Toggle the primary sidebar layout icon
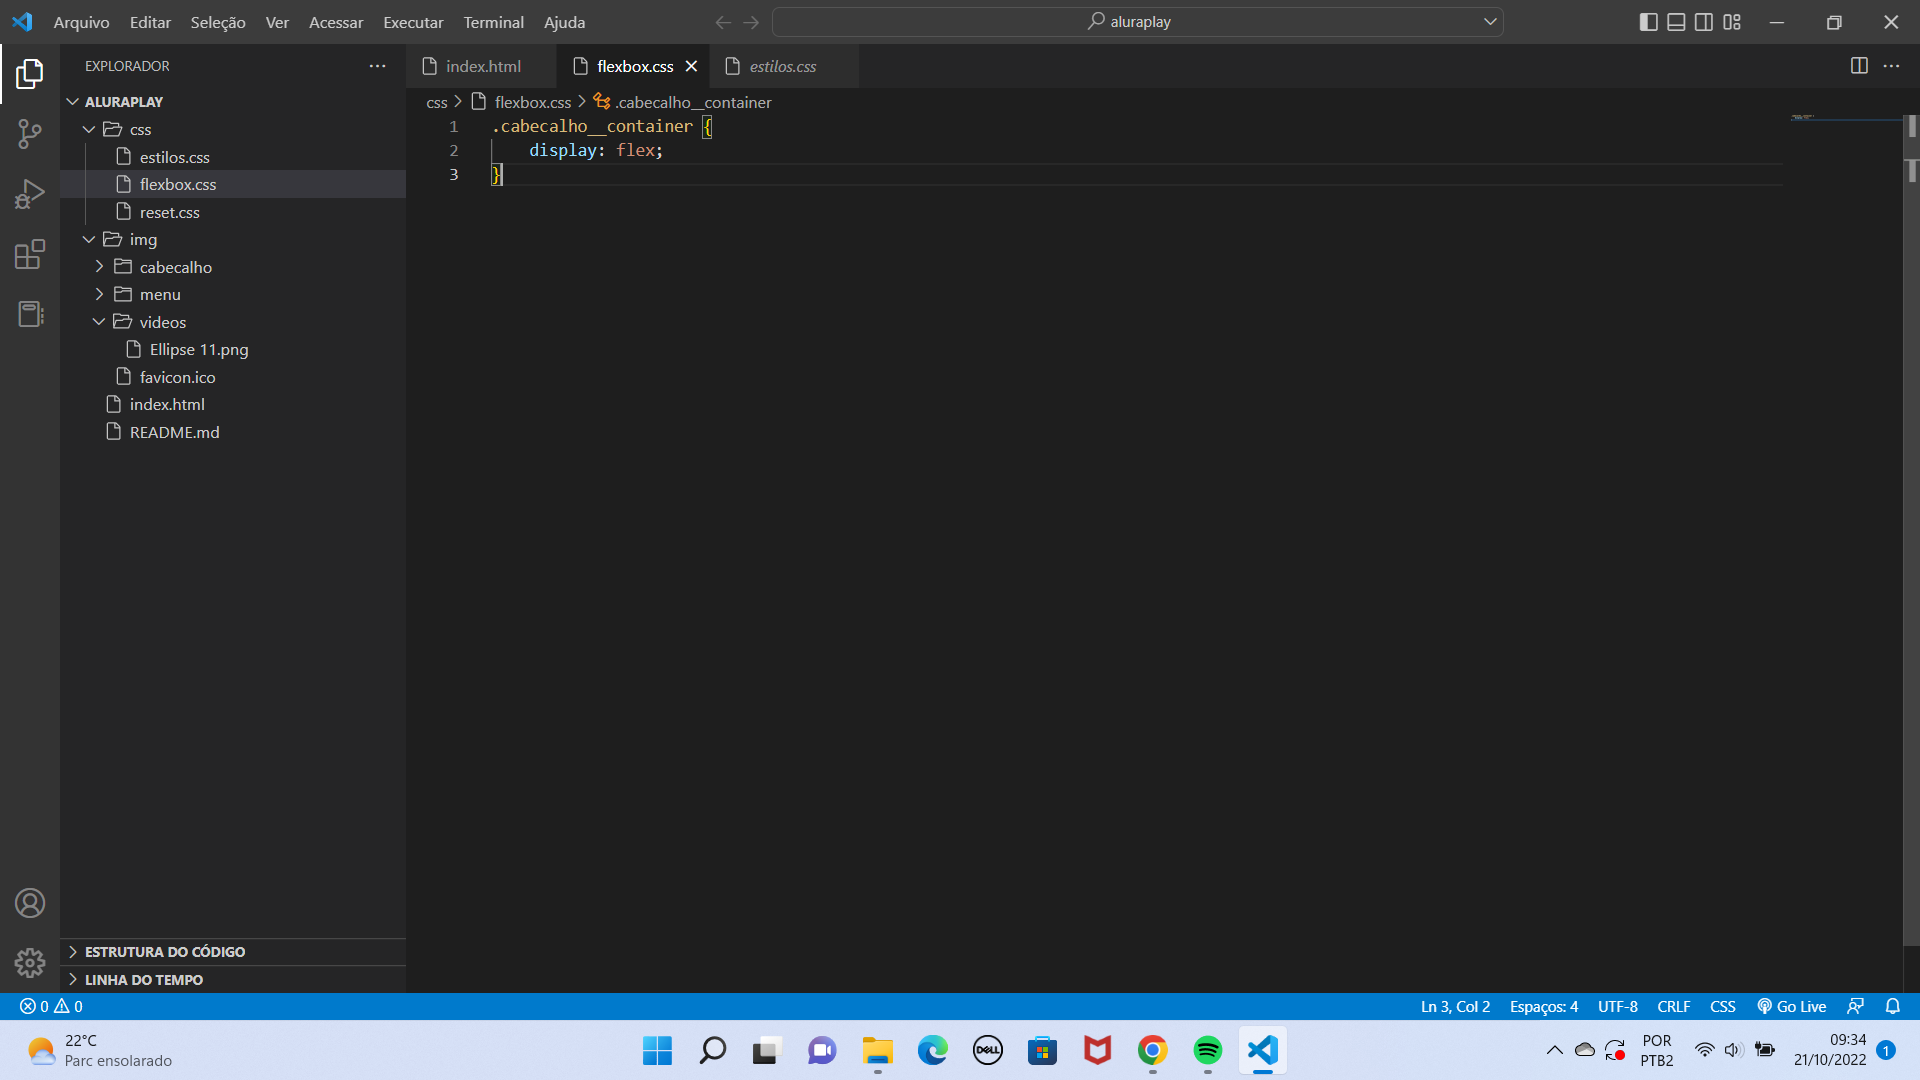 (x=1649, y=22)
